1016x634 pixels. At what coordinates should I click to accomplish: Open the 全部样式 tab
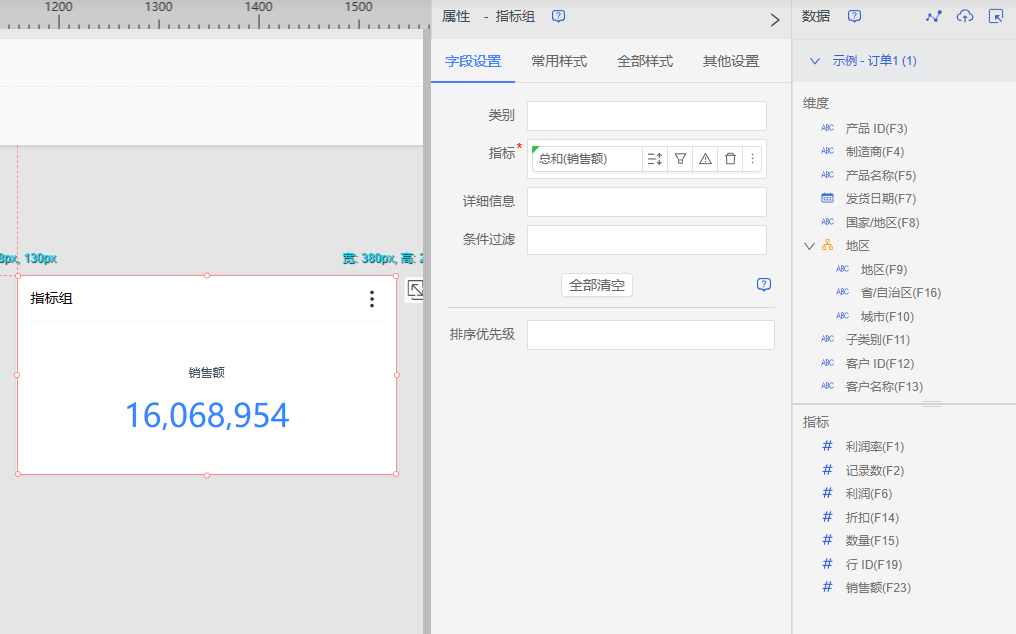[644, 61]
